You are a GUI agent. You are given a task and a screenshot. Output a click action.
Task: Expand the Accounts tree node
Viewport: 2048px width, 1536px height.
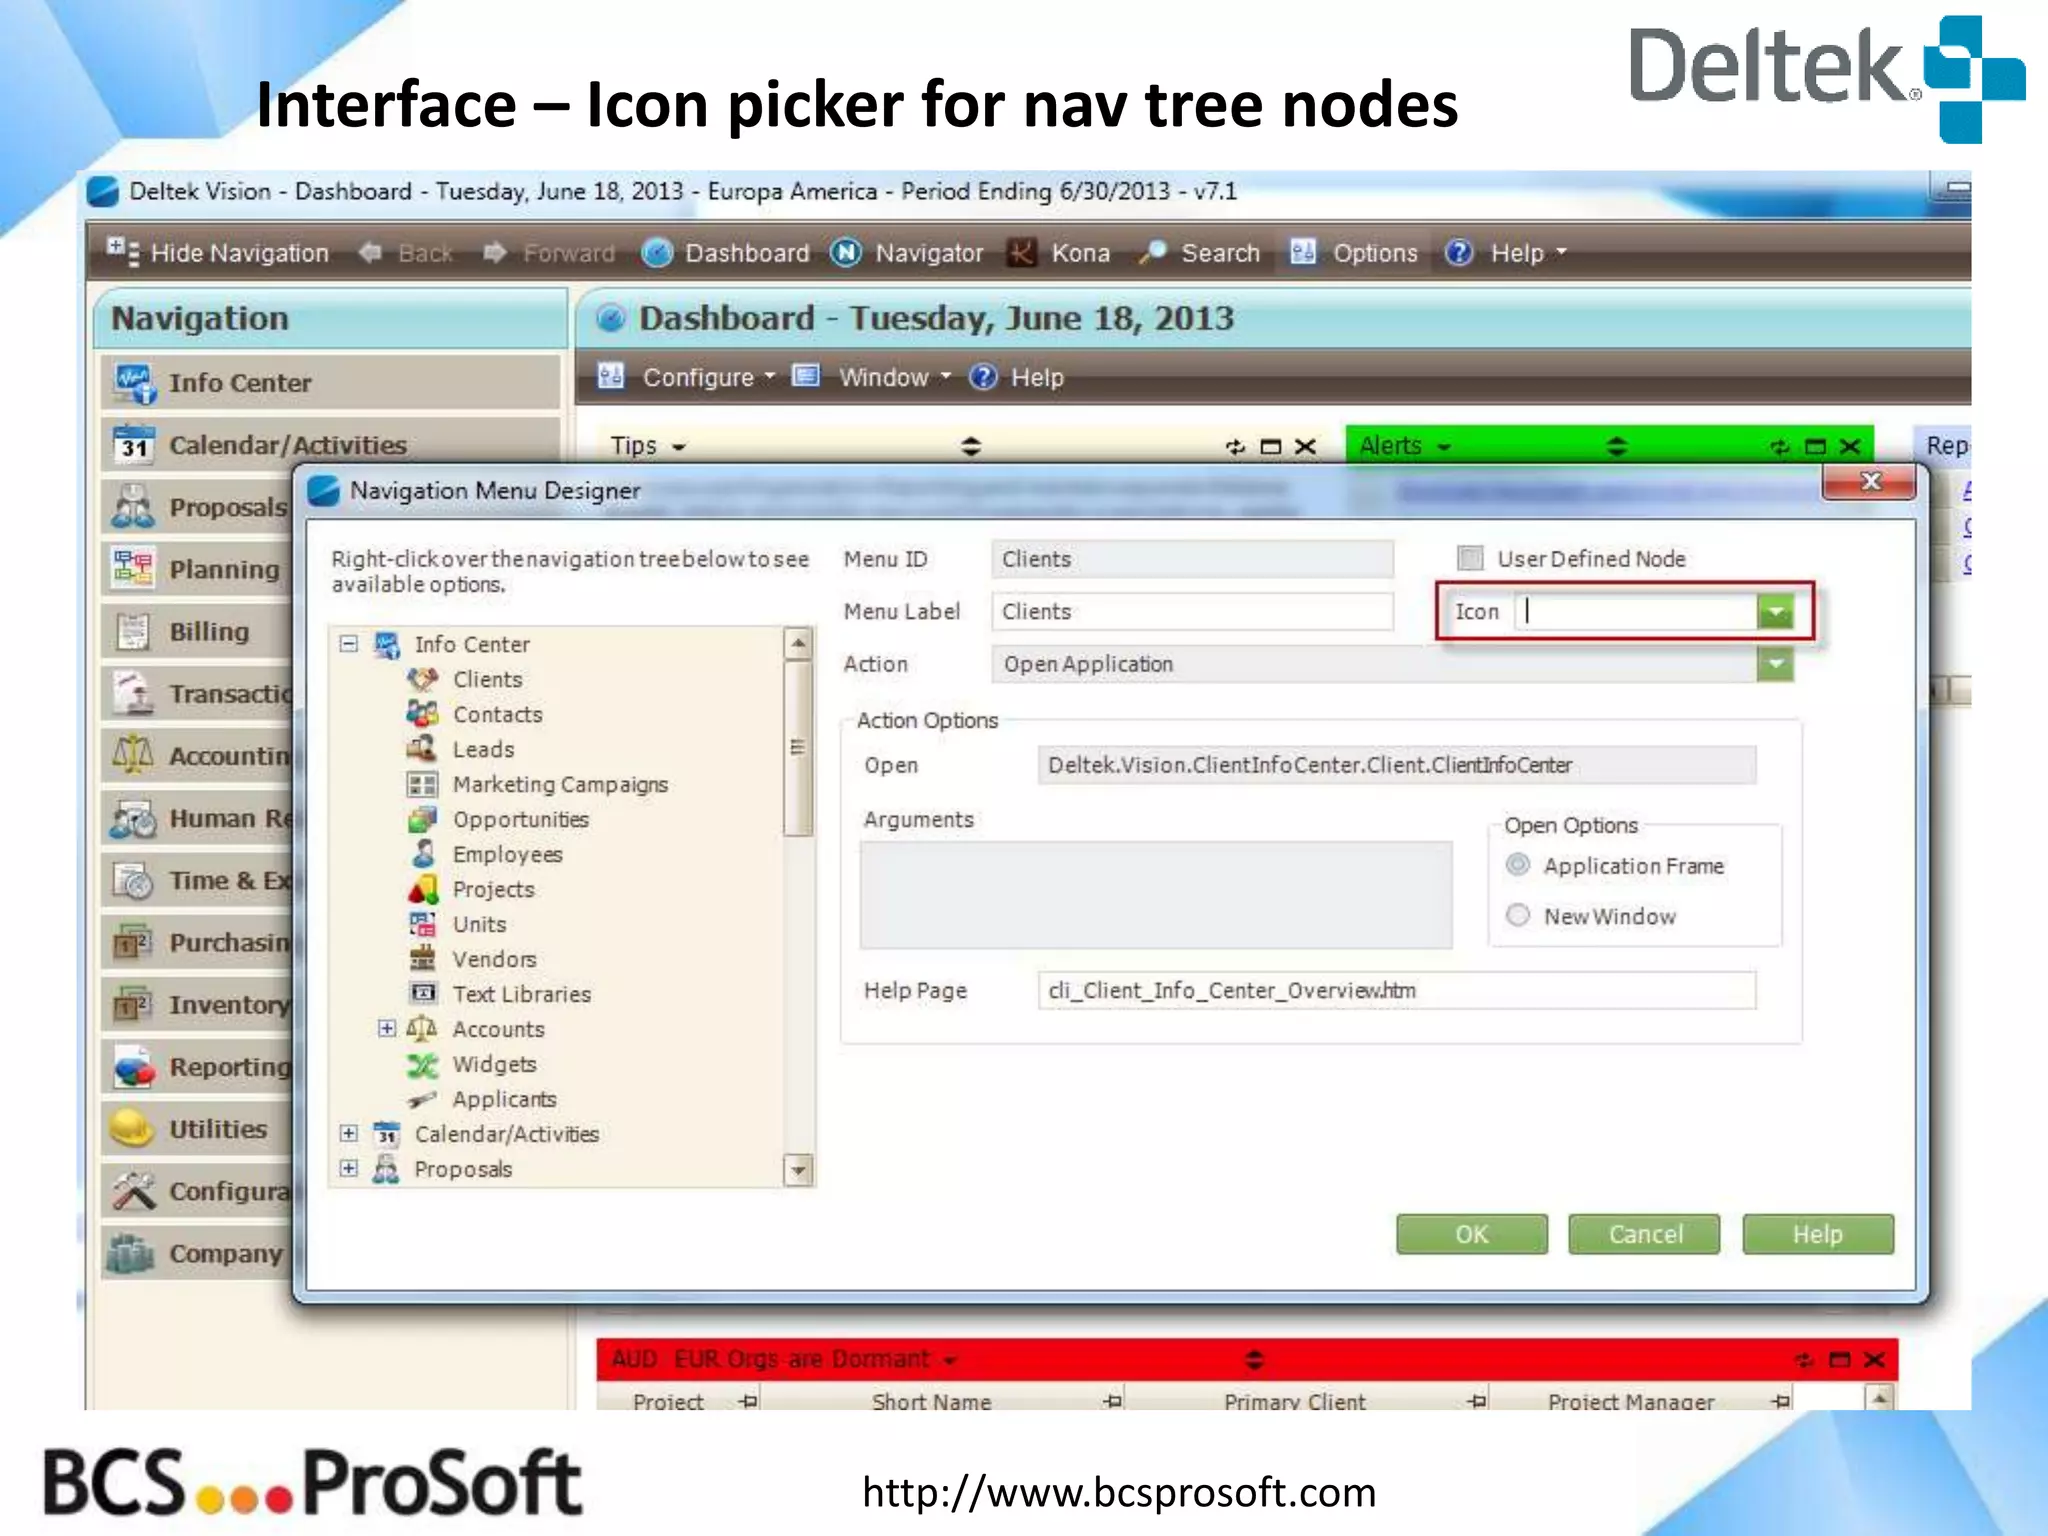pyautogui.click(x=387, y=1028)
